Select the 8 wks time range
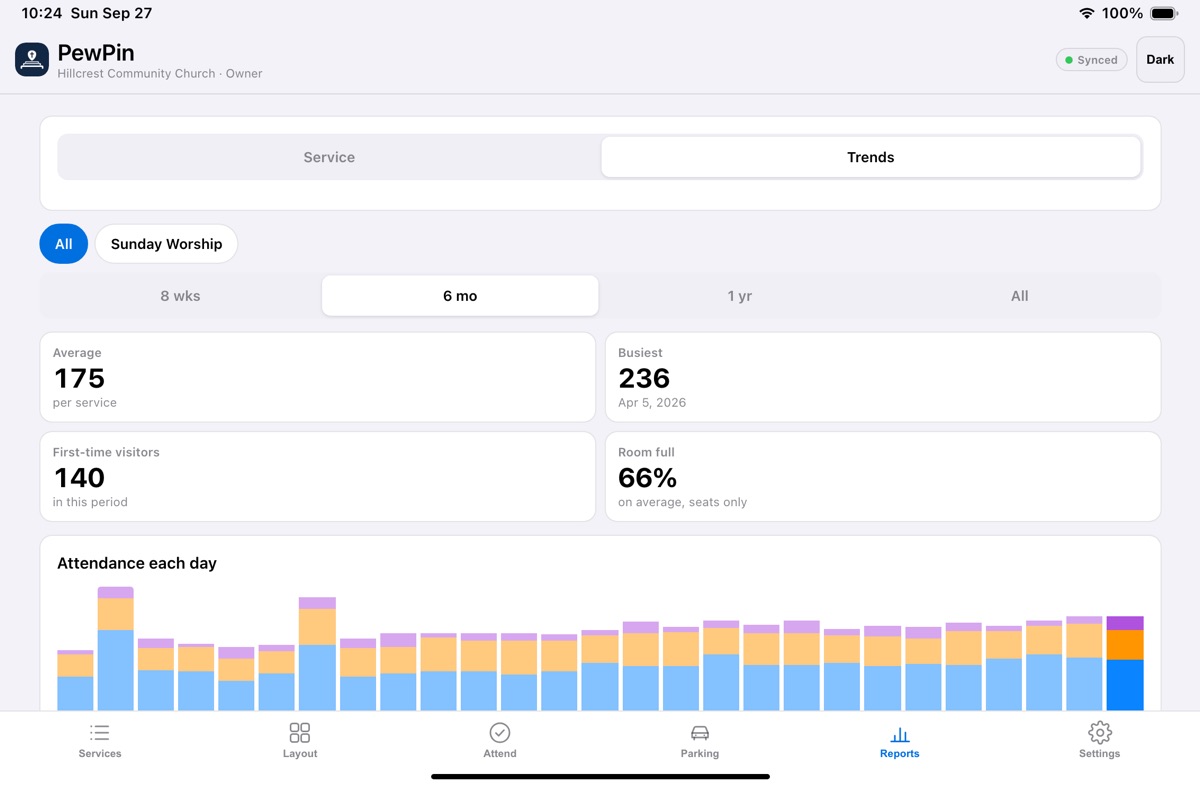Viewport: 1200px width, 788px height. [180, 296]
